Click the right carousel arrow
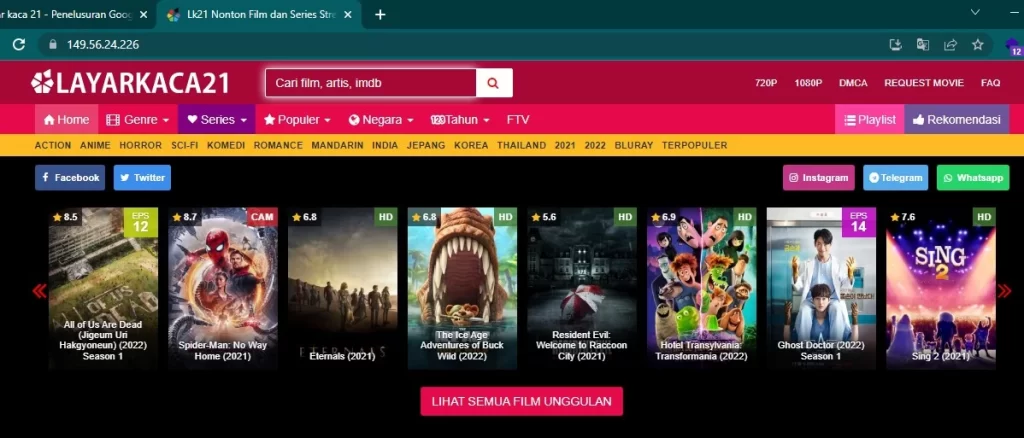Screen dimensions: 1024x438 pyautogui.click(x=1004, y=291)
